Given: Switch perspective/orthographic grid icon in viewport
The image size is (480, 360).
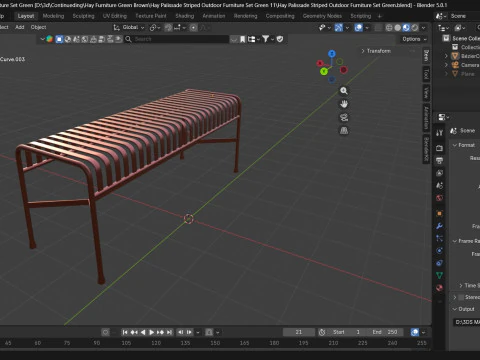Looking at the screenshot, I should (x=344, y=131).
